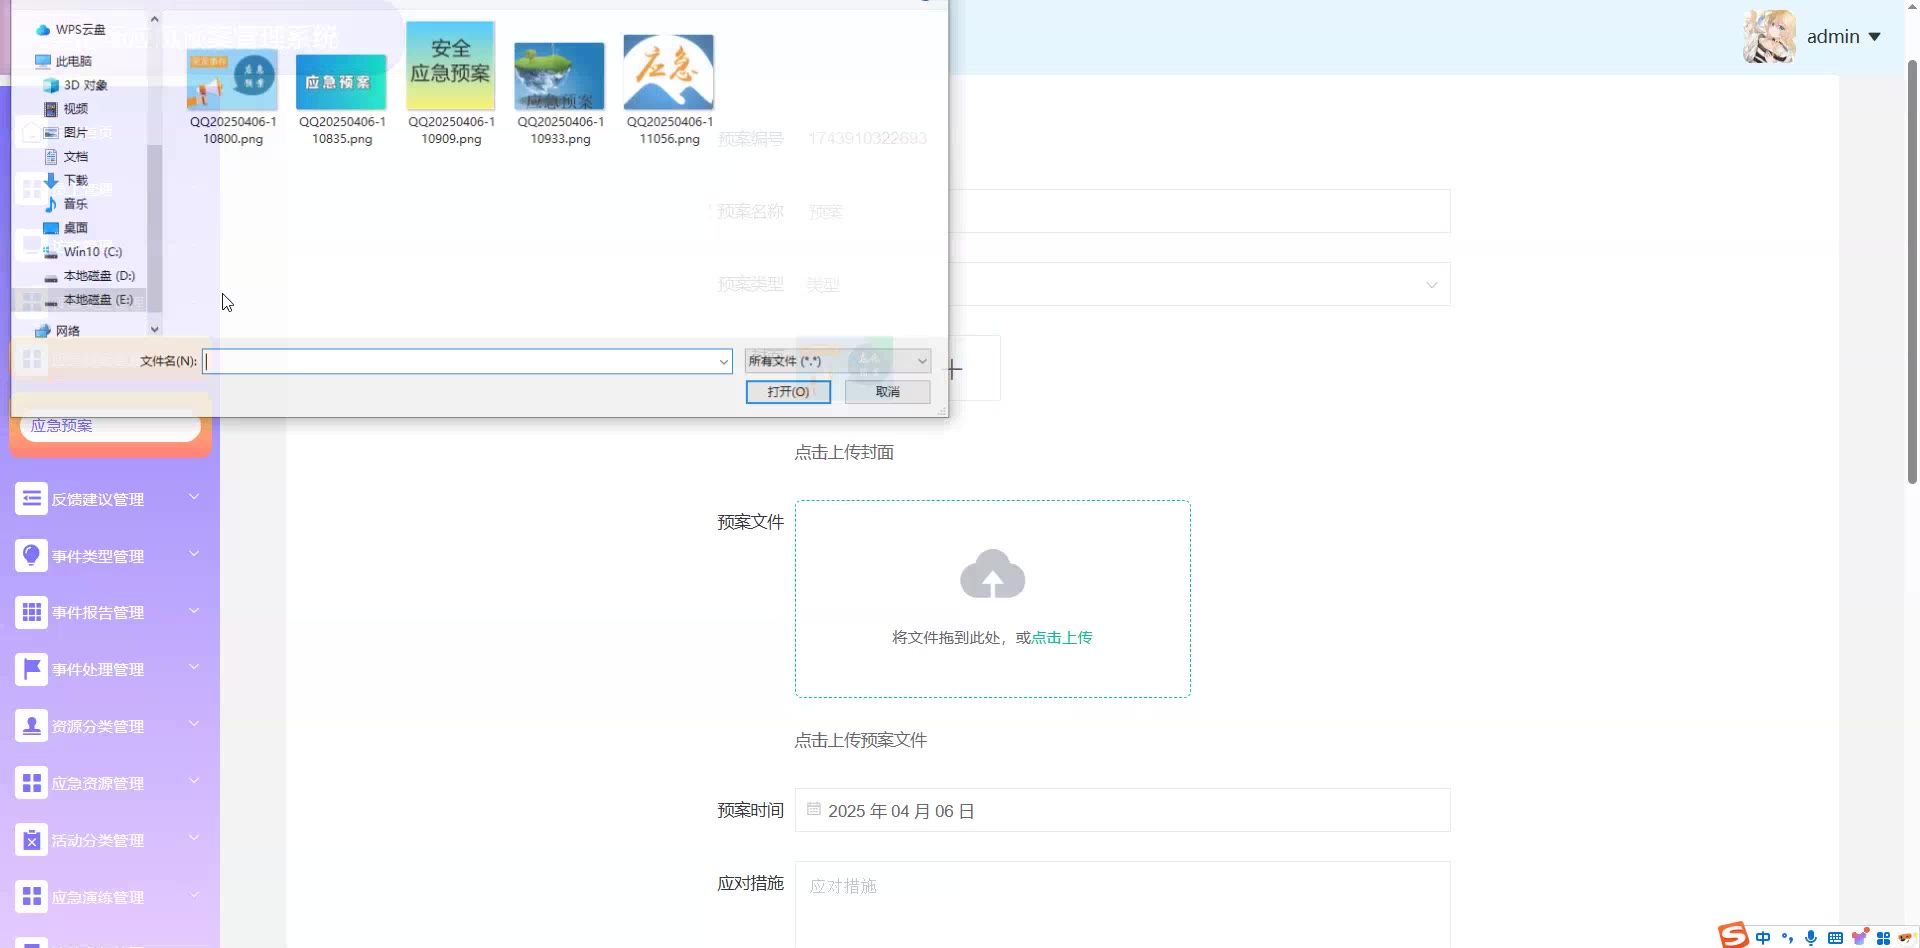Expand the 资源分类管理 menu chevron
This screenshot has width=1920, height=948.
[x=194, y=723]
